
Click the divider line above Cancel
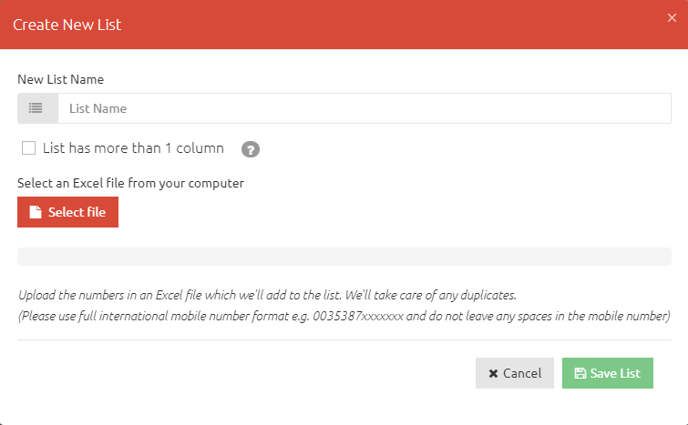344,340
